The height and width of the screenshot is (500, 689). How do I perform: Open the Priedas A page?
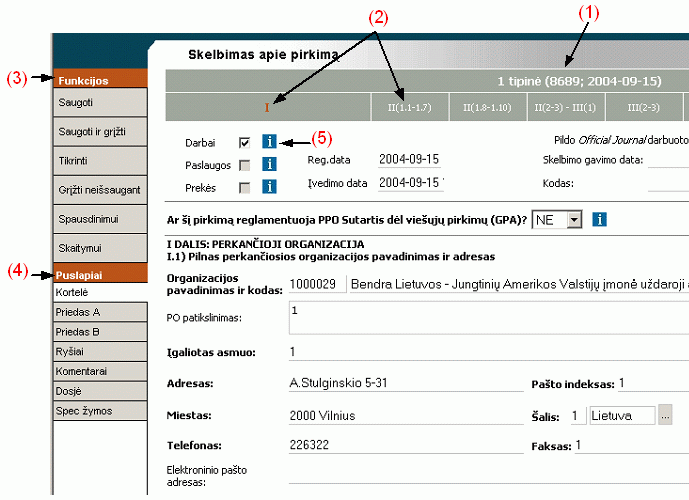[x=100, y=312]
